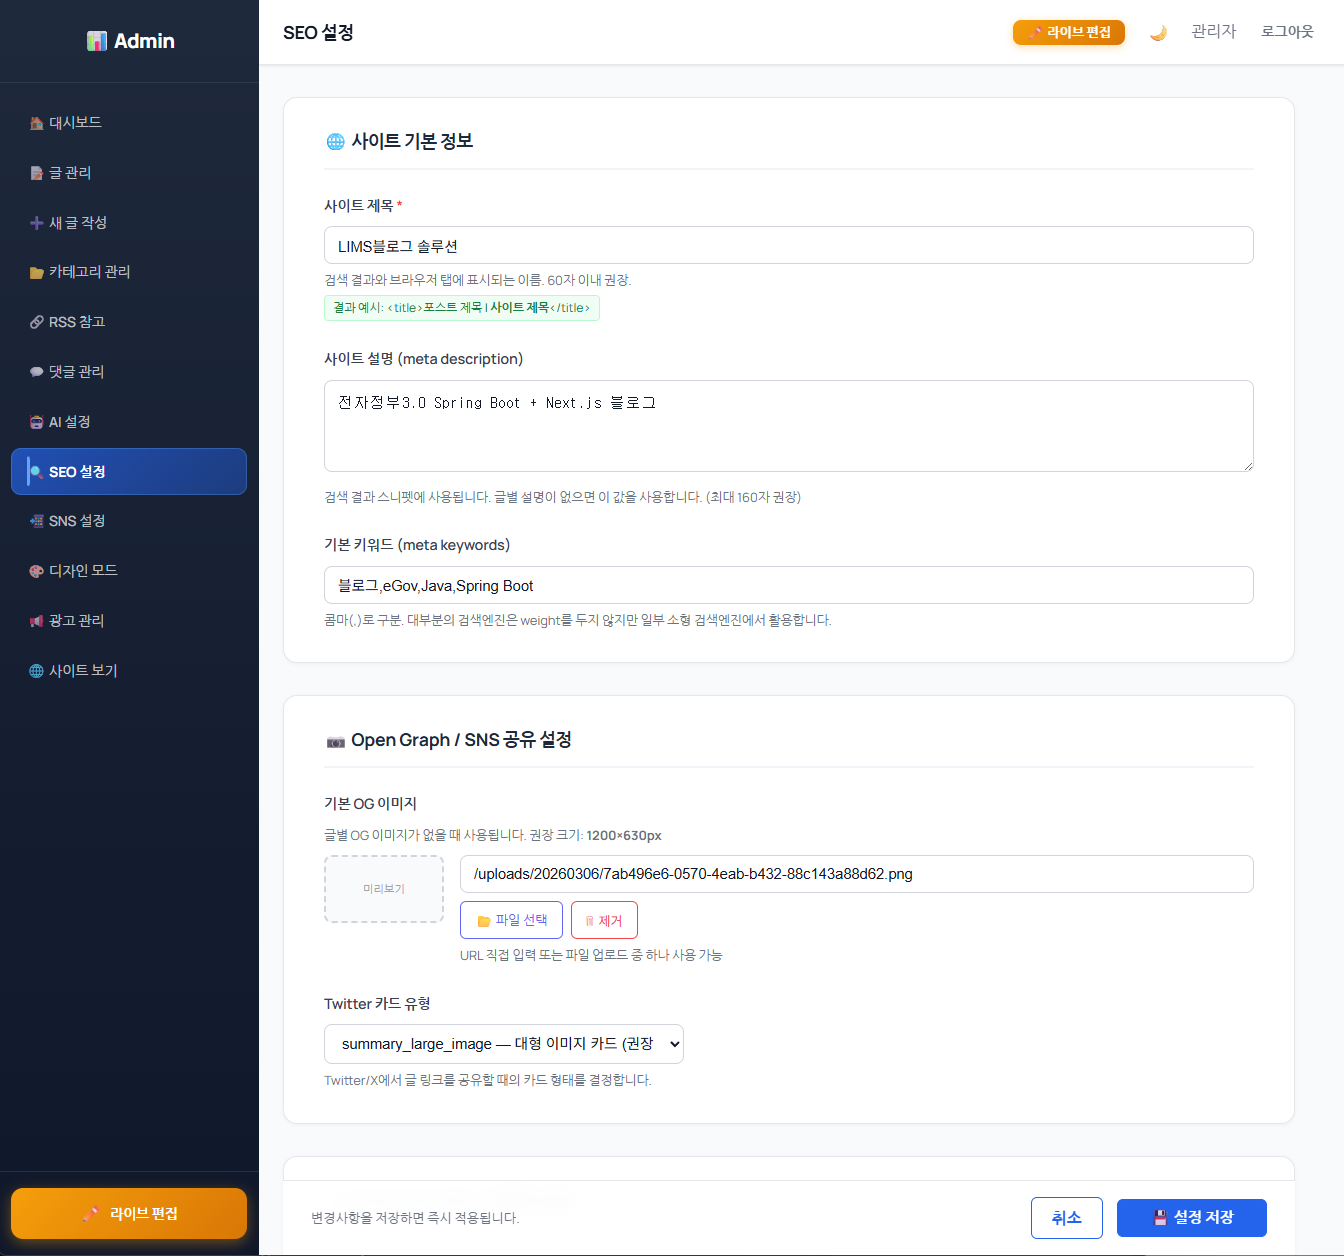1344x1256 pixels.
Task: Open 댓글 관리 in sidebar
Action: click(x=77, y=372)
